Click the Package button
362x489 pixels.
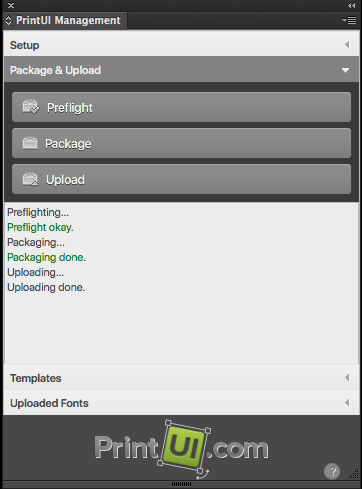click(182, 143)
